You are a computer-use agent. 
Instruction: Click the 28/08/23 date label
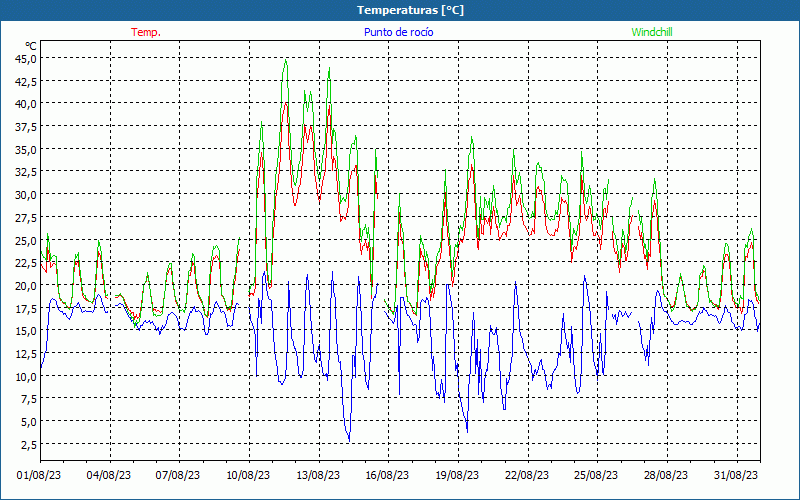[666, 475]
